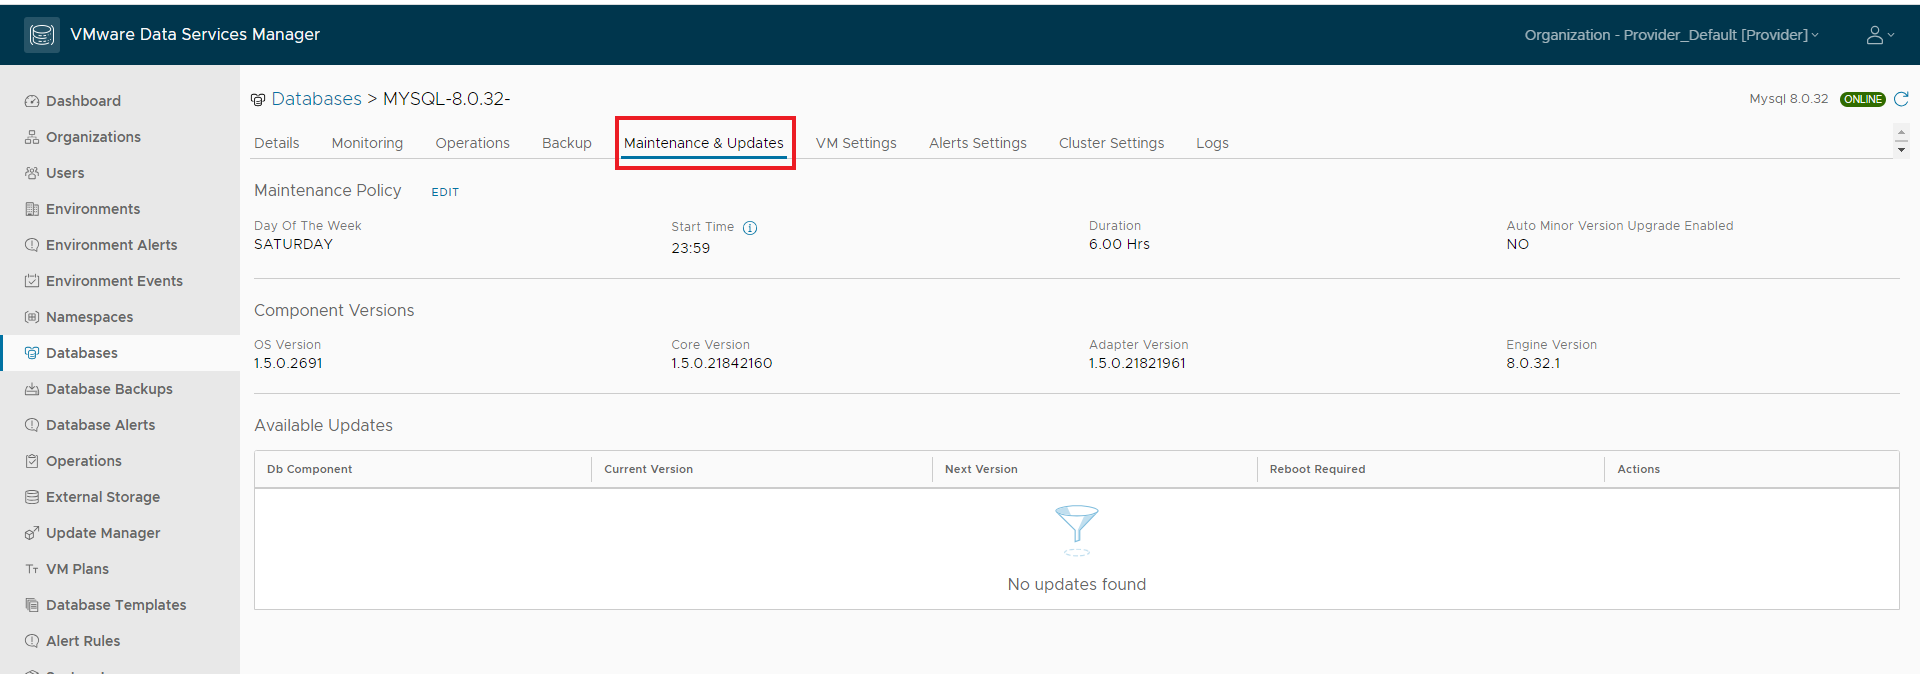1920x674 pixels.
Task: Open the Backup tab
Action: point(567,143)
